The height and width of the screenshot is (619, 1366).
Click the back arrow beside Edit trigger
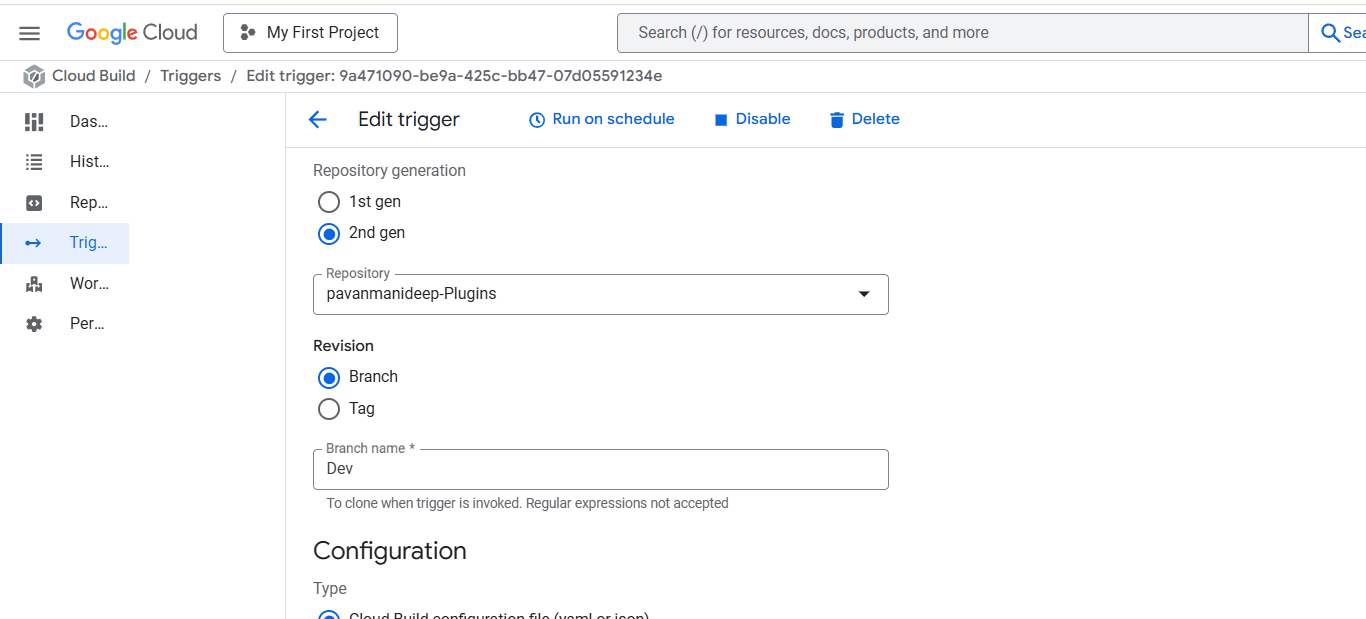(x=317, y=120)
